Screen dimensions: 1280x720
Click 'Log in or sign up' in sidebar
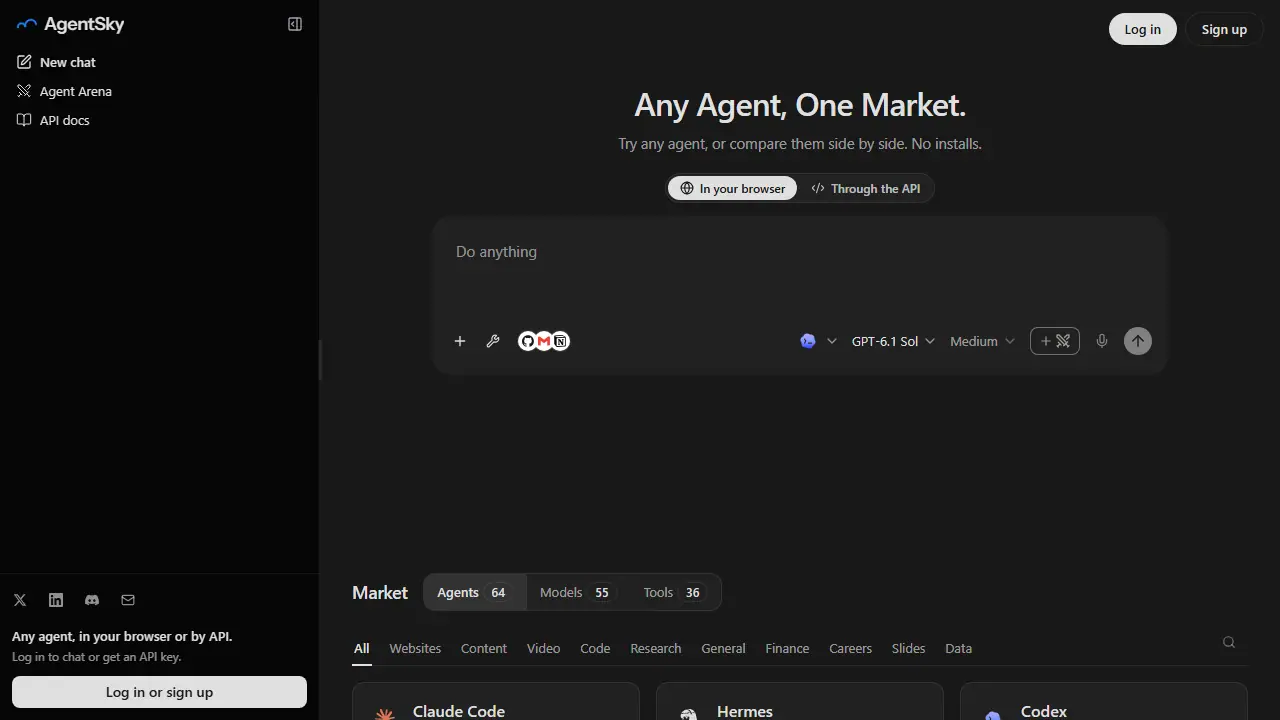pos(159,692)
